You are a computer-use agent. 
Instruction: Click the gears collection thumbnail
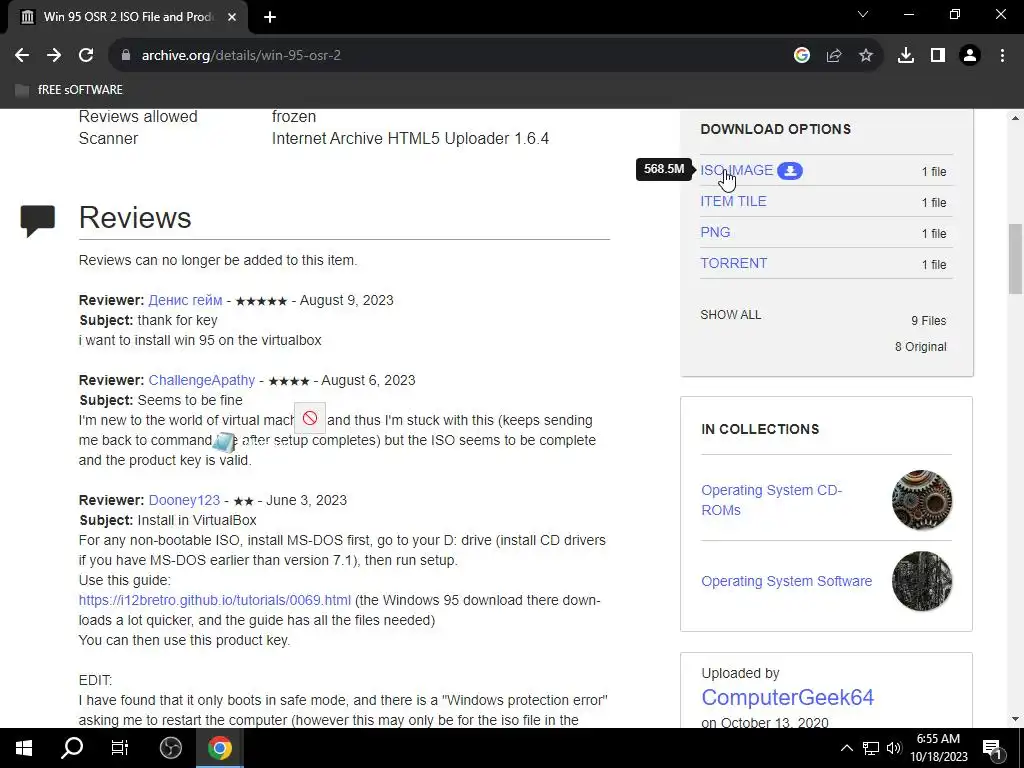921,500
